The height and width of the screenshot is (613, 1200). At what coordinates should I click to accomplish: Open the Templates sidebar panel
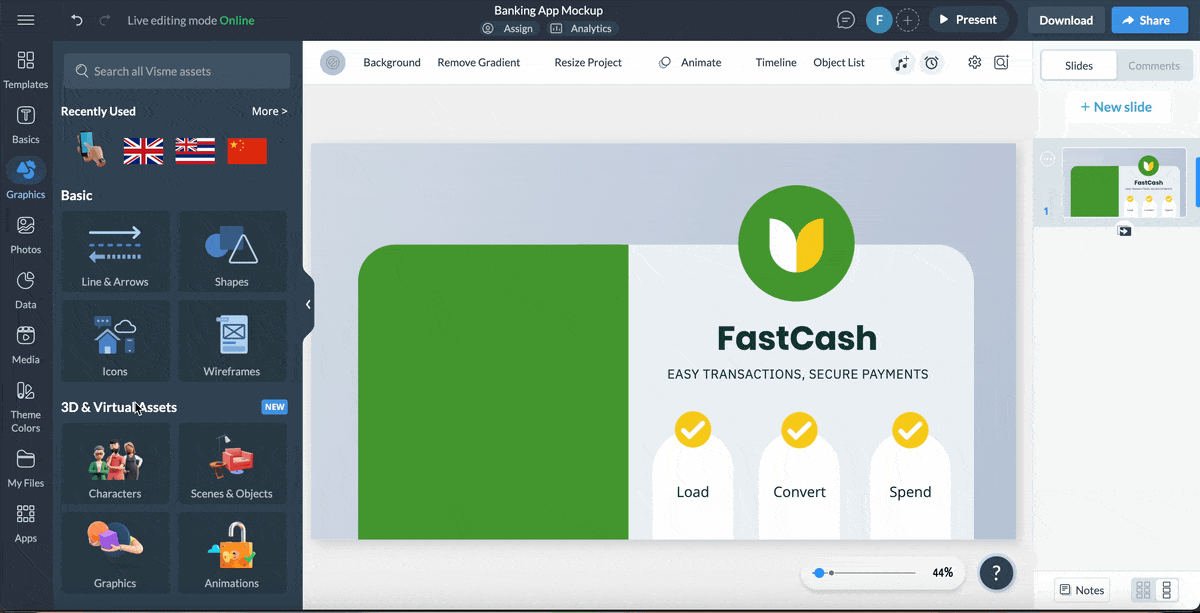(x=26, y=70)
